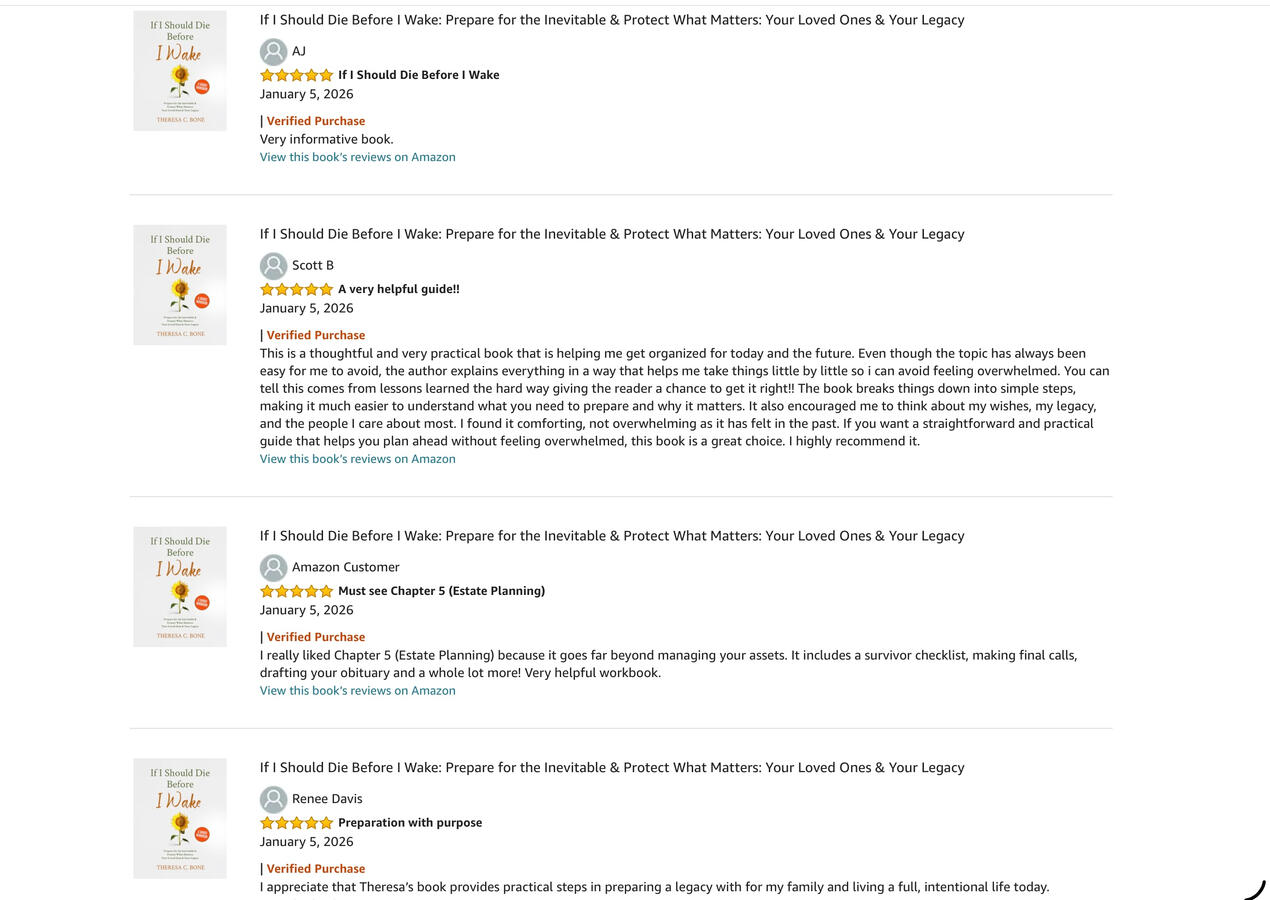The image size is (1270, 900).
Task: Open book cover thumbnail beside Renee Davis review
Action: tap(180, 819)
